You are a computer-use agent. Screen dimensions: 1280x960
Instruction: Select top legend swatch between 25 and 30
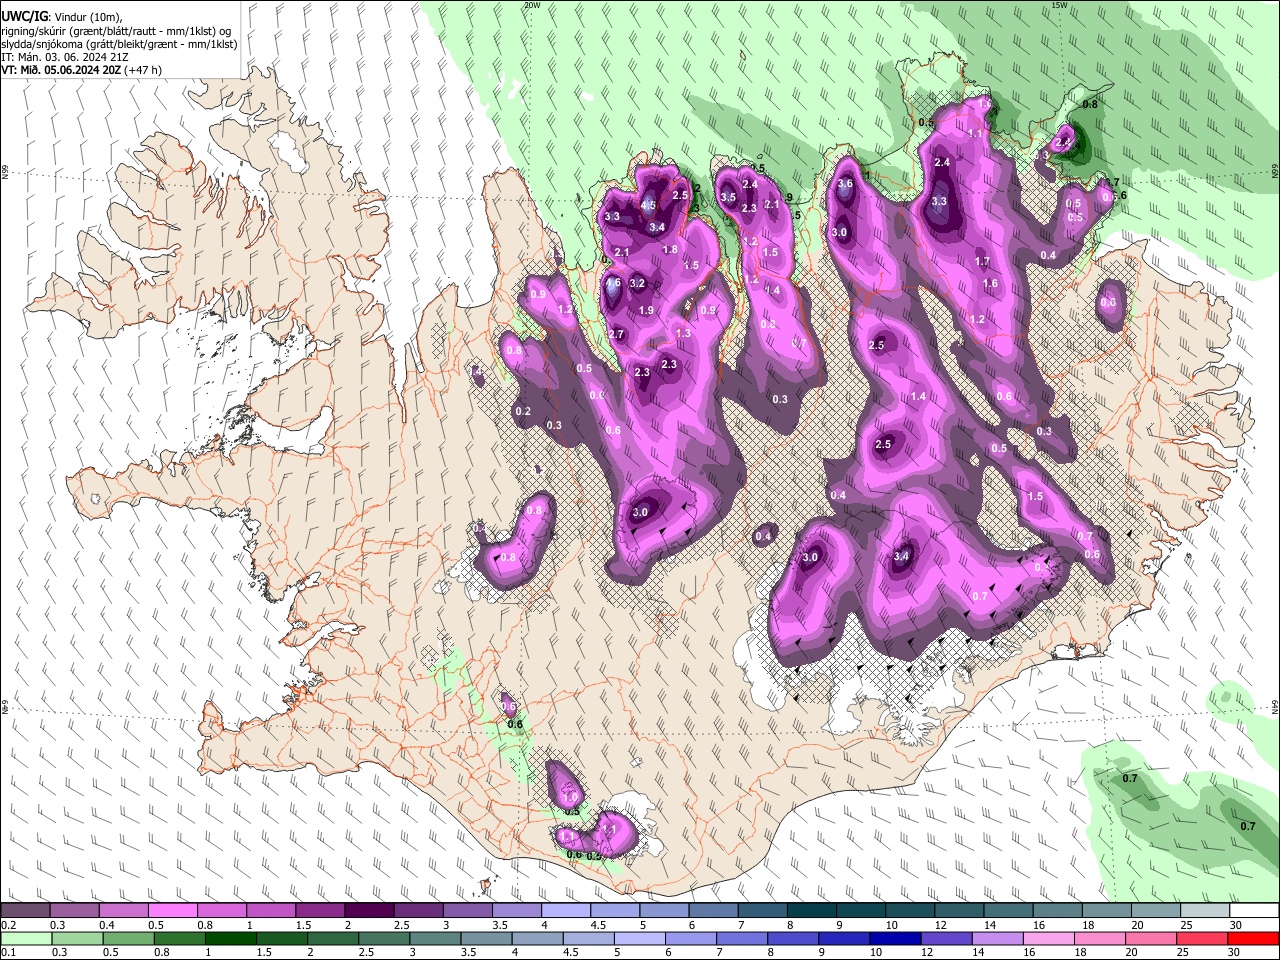(x=1206, y=911)
